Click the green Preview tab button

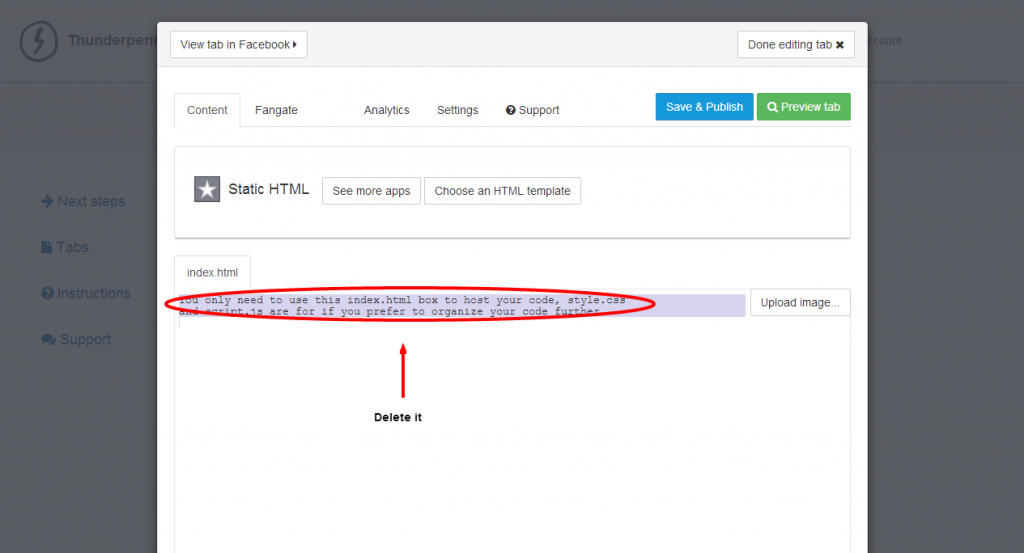(804, 106)
